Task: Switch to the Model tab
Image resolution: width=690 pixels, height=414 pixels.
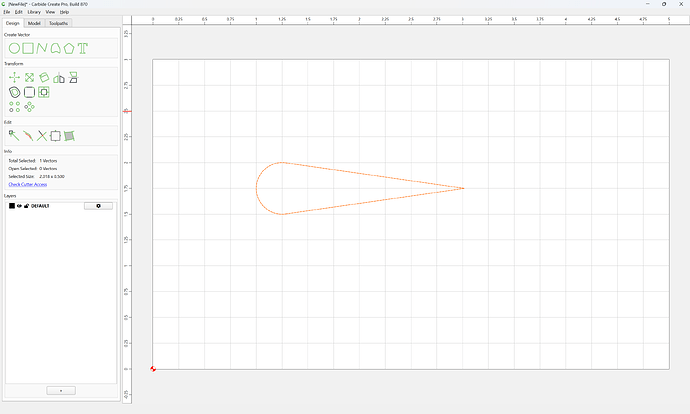Action: (x=34, y=23)
